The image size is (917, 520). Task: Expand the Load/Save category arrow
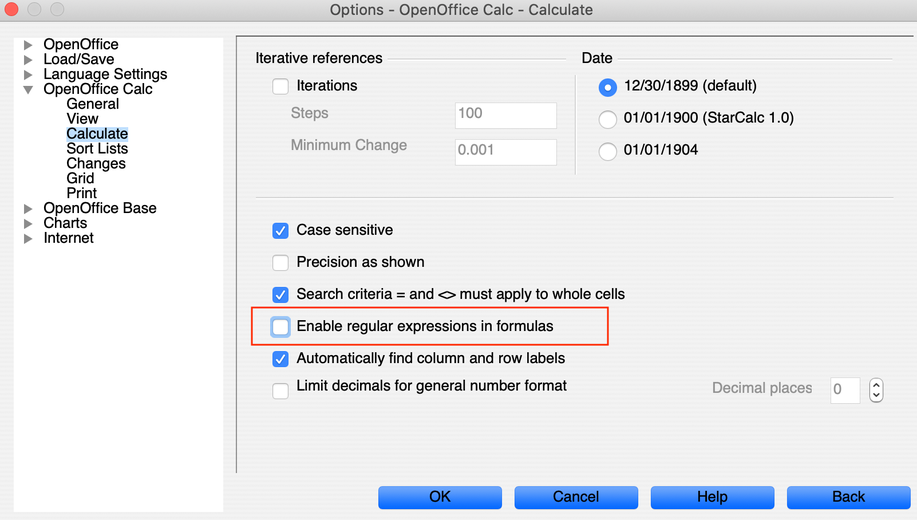(x=27, y=60)
